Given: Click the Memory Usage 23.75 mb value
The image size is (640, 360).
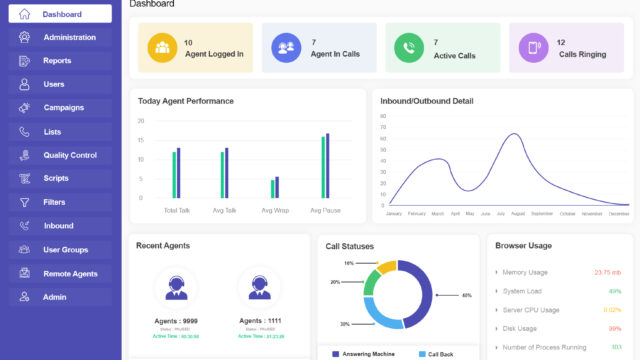Looking at the screenshot, I should click(x=607, y=272).
